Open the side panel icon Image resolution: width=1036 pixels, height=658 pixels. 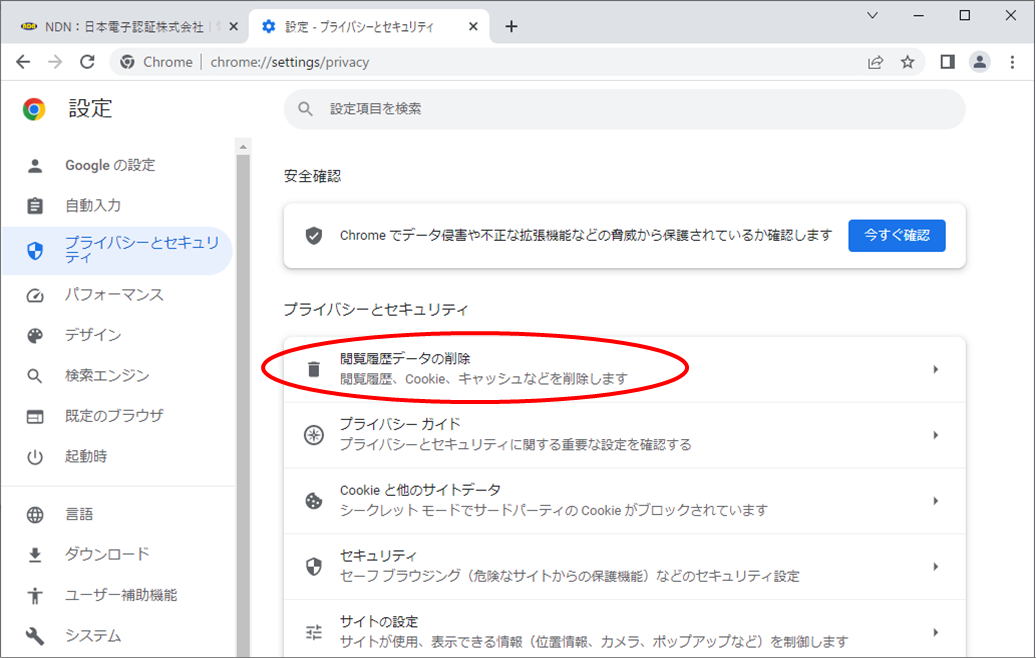pos(947,62)
